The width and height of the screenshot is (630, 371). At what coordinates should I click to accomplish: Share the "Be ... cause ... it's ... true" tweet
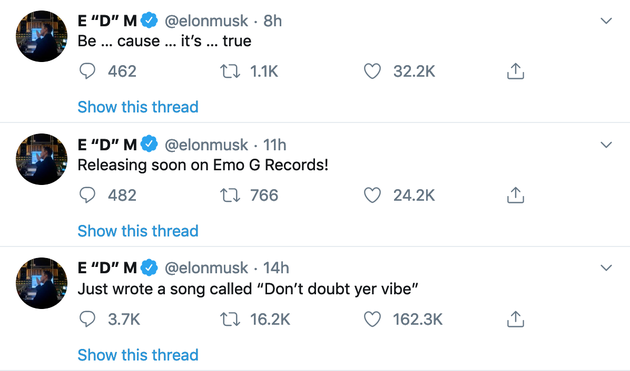(515, 71)
